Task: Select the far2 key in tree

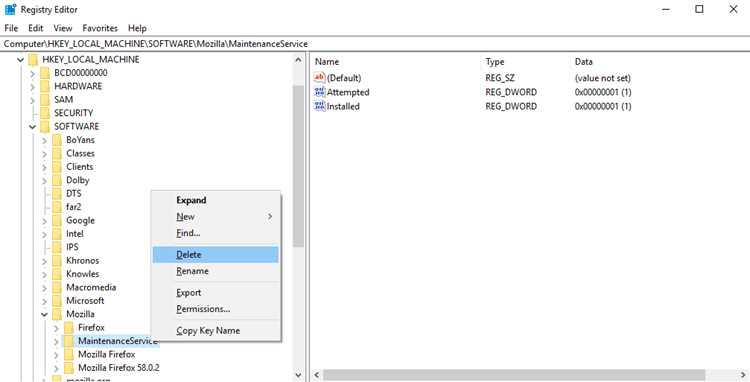Action: tap(74, 207)
